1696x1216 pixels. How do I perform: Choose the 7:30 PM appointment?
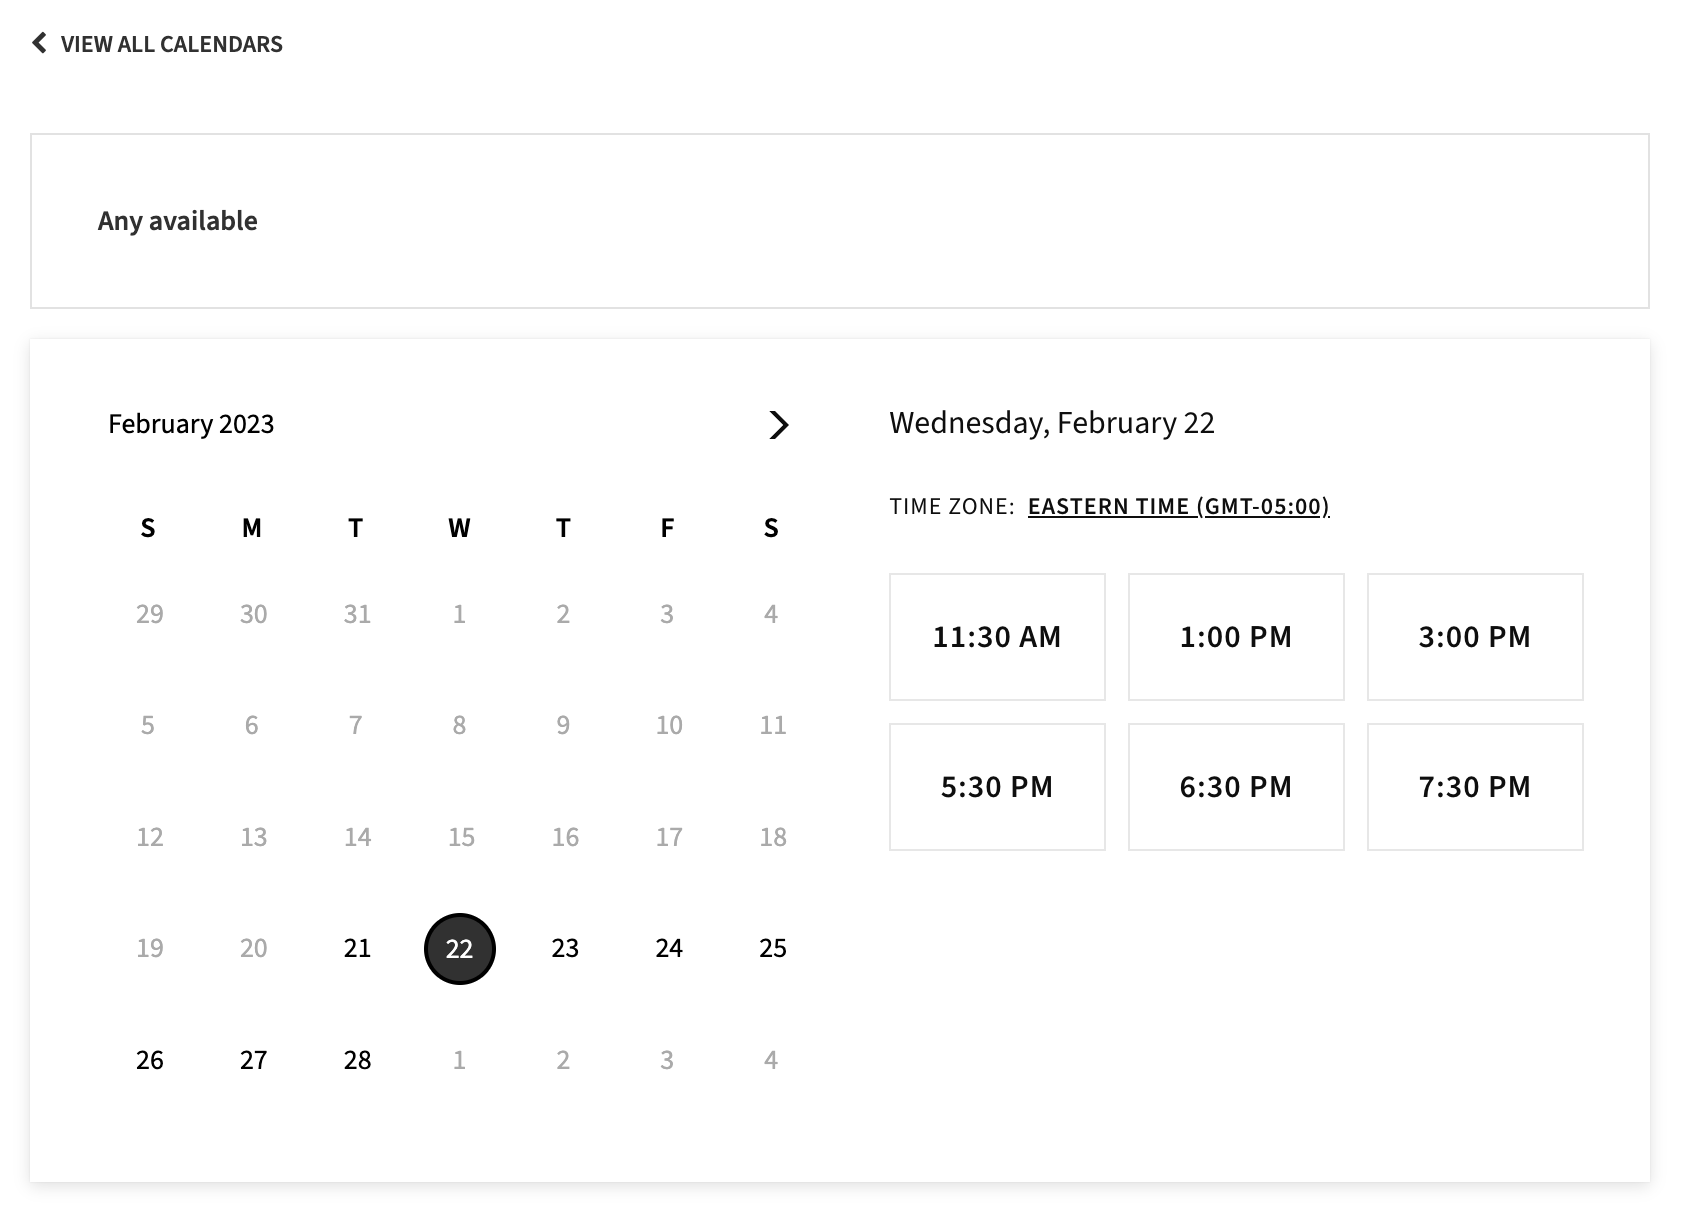[x=1474, y=786]
